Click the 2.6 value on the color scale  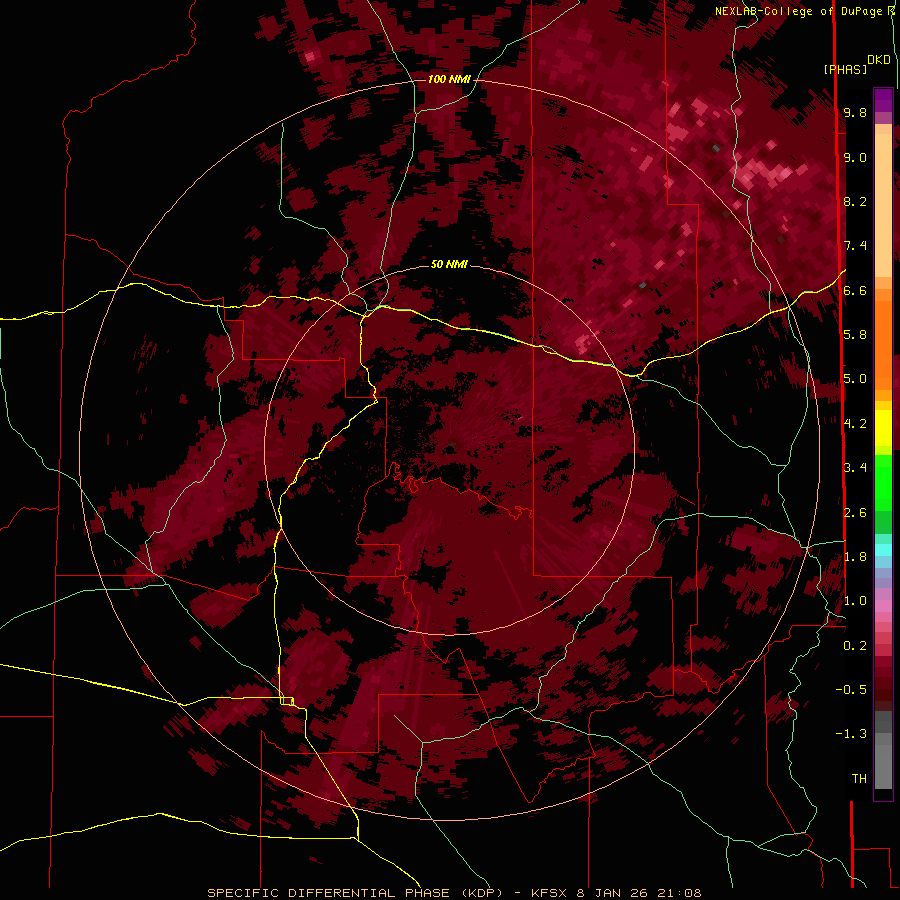[855, 513]
